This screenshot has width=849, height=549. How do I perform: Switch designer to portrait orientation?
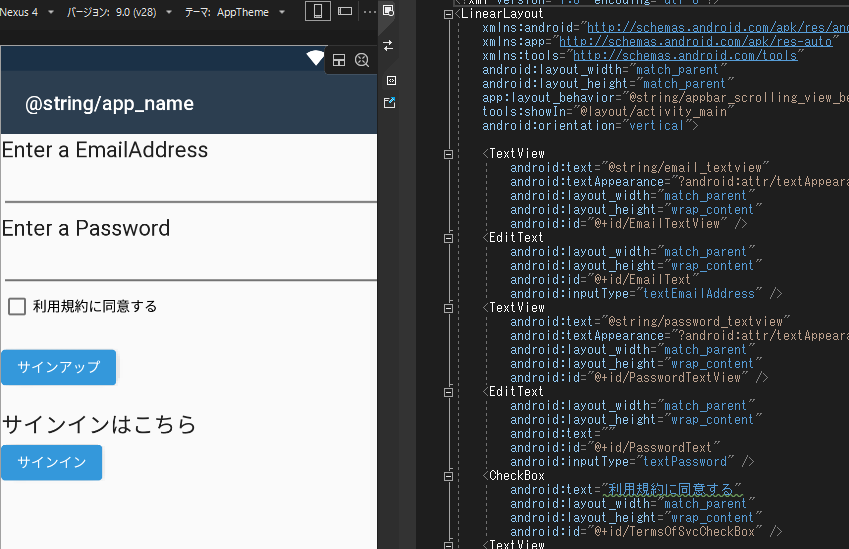[318, 11]
